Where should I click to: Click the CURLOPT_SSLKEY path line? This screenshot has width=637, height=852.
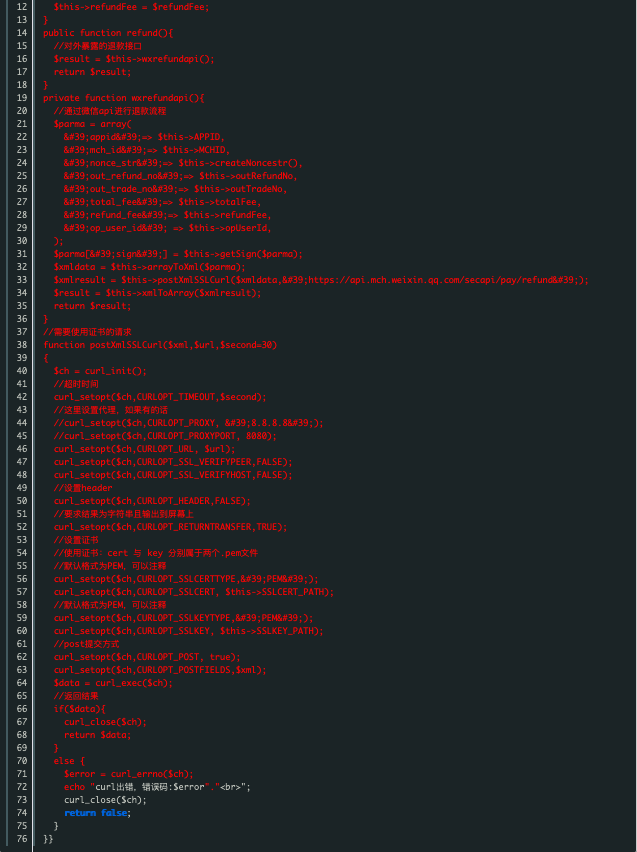[x=189, y=631]
